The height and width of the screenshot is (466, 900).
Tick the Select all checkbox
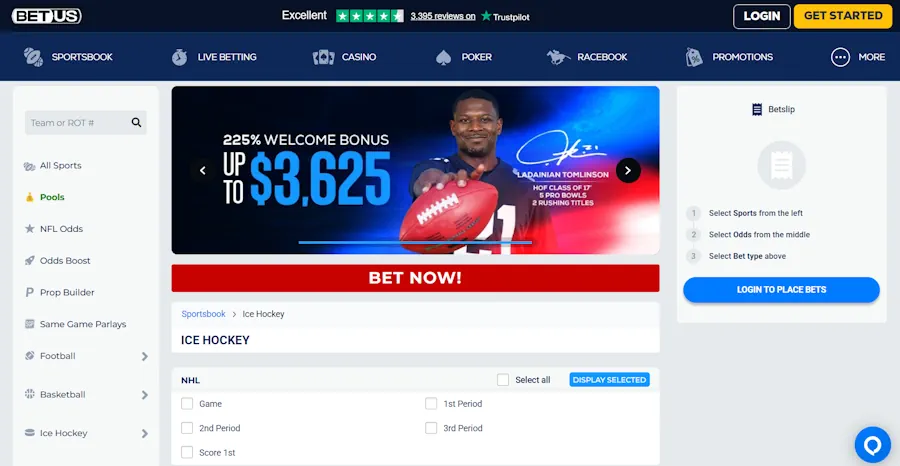pyautogui.click(x=503, y=380)
